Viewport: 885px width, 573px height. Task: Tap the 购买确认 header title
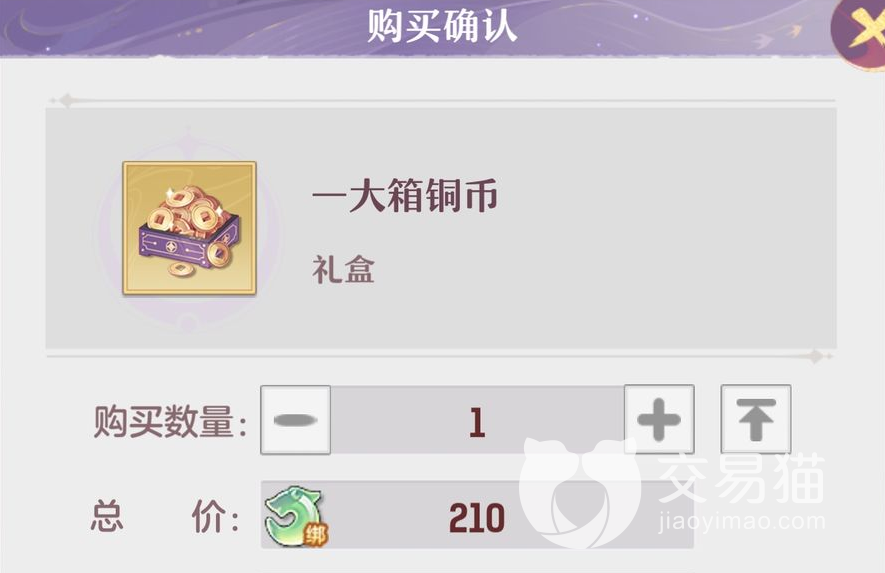pyautogui.click(x=442, y=25)
